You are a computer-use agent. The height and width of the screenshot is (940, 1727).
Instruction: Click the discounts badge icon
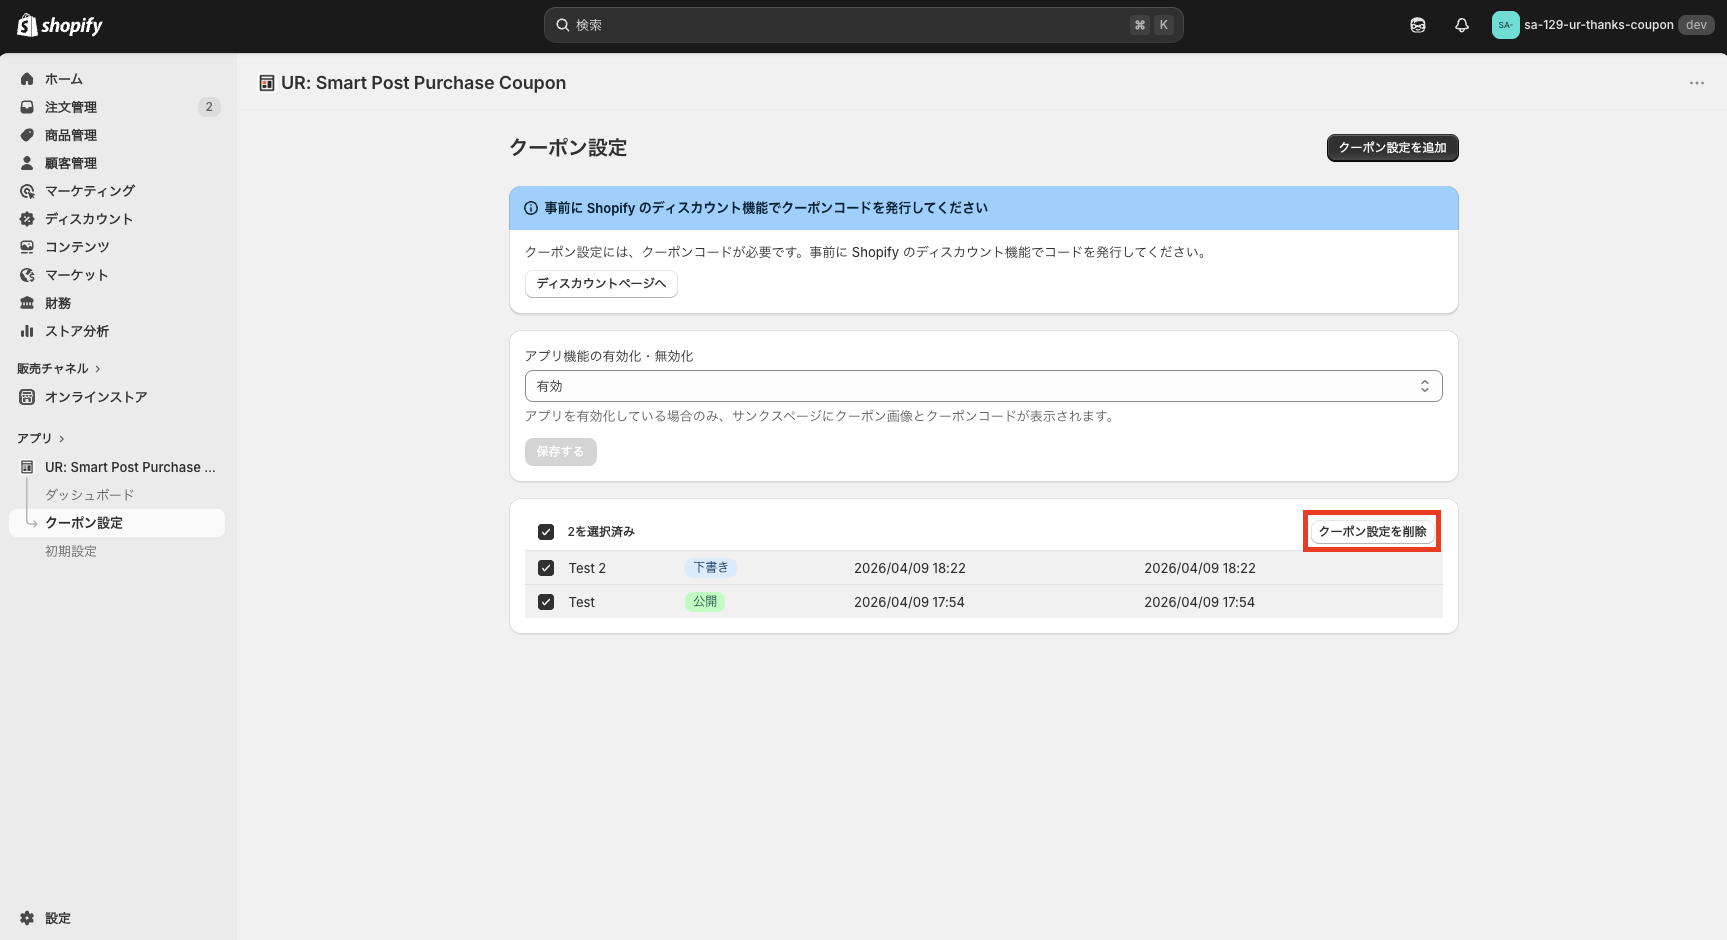(x=27, y=219)
